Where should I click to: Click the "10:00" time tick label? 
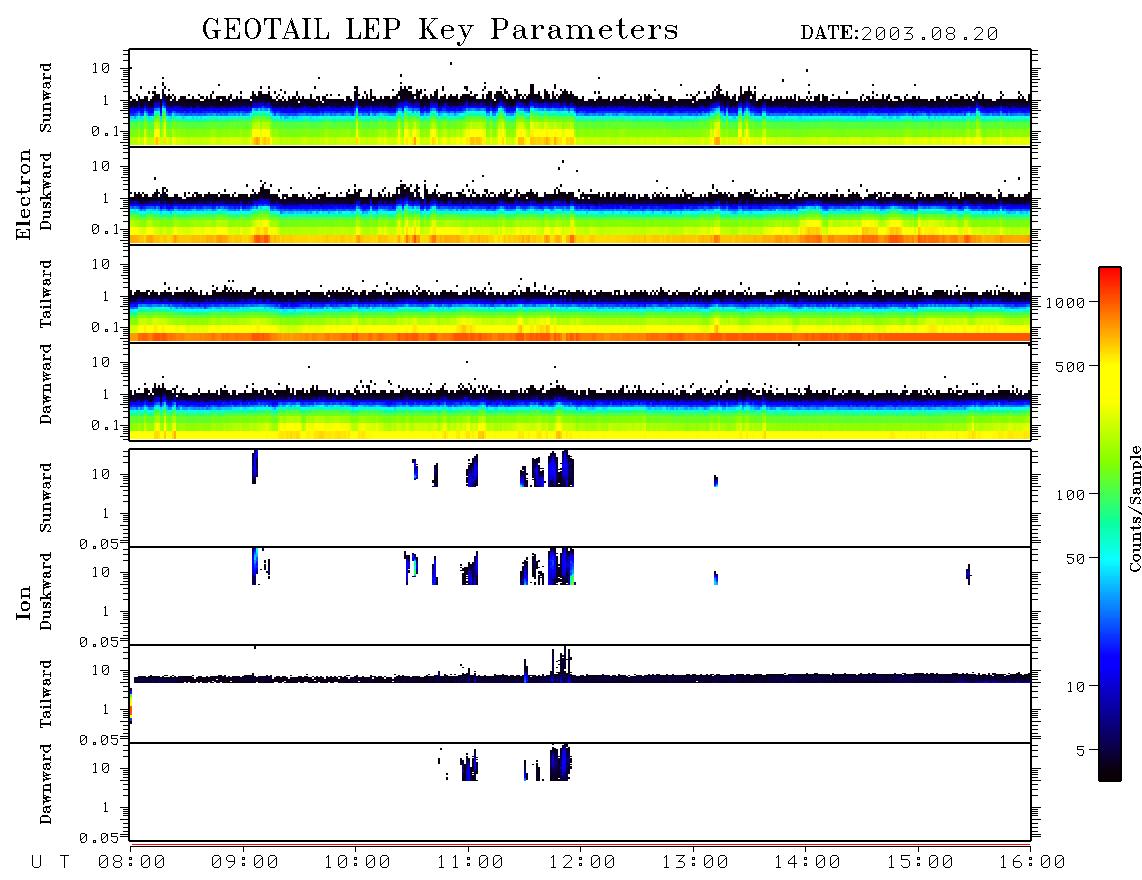(357, 862)
